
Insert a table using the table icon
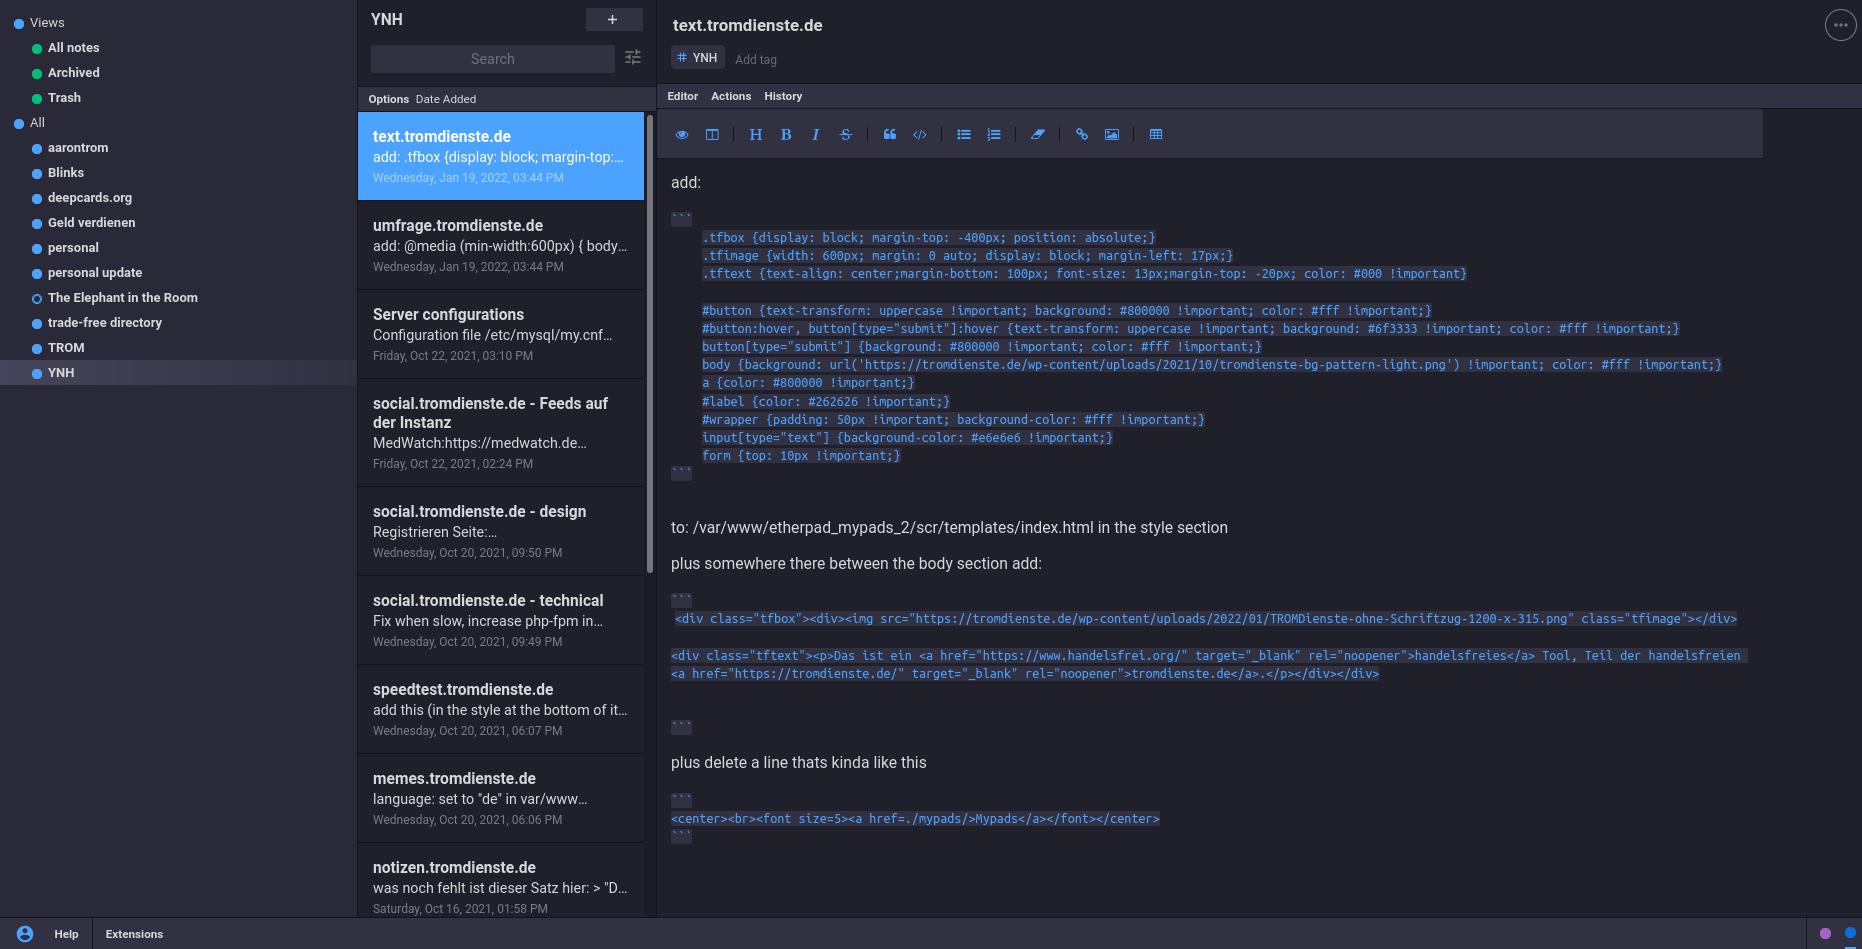click(x=1156, y=135)
